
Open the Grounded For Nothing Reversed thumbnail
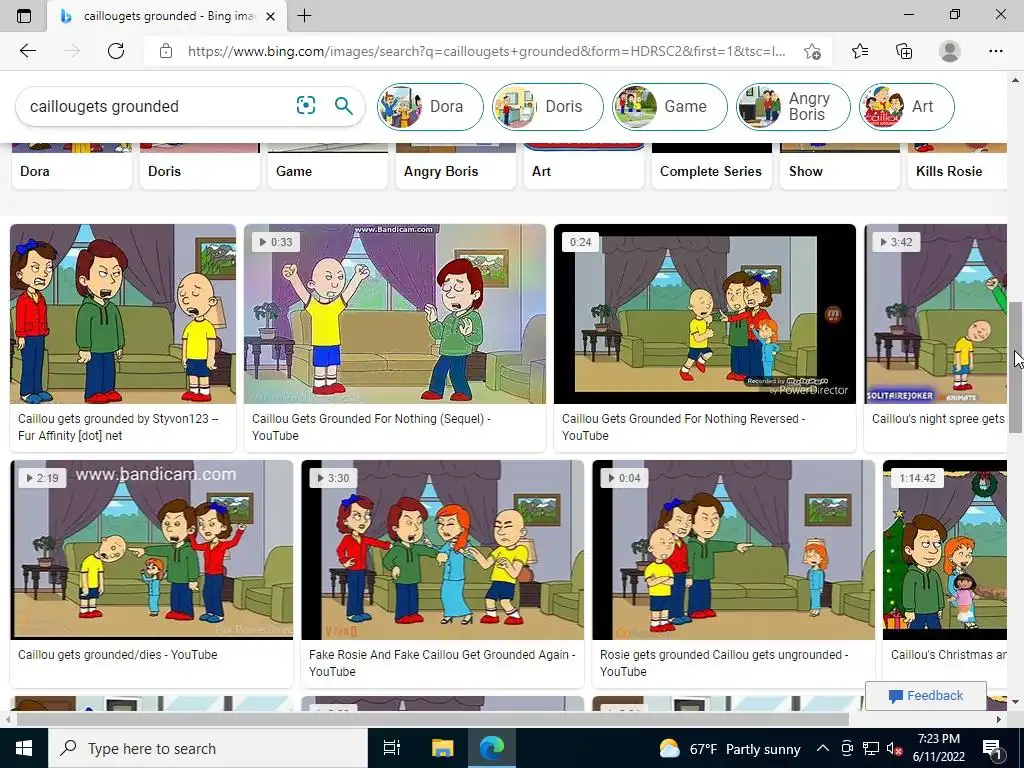pyautogui.click(x=705, y=313)
